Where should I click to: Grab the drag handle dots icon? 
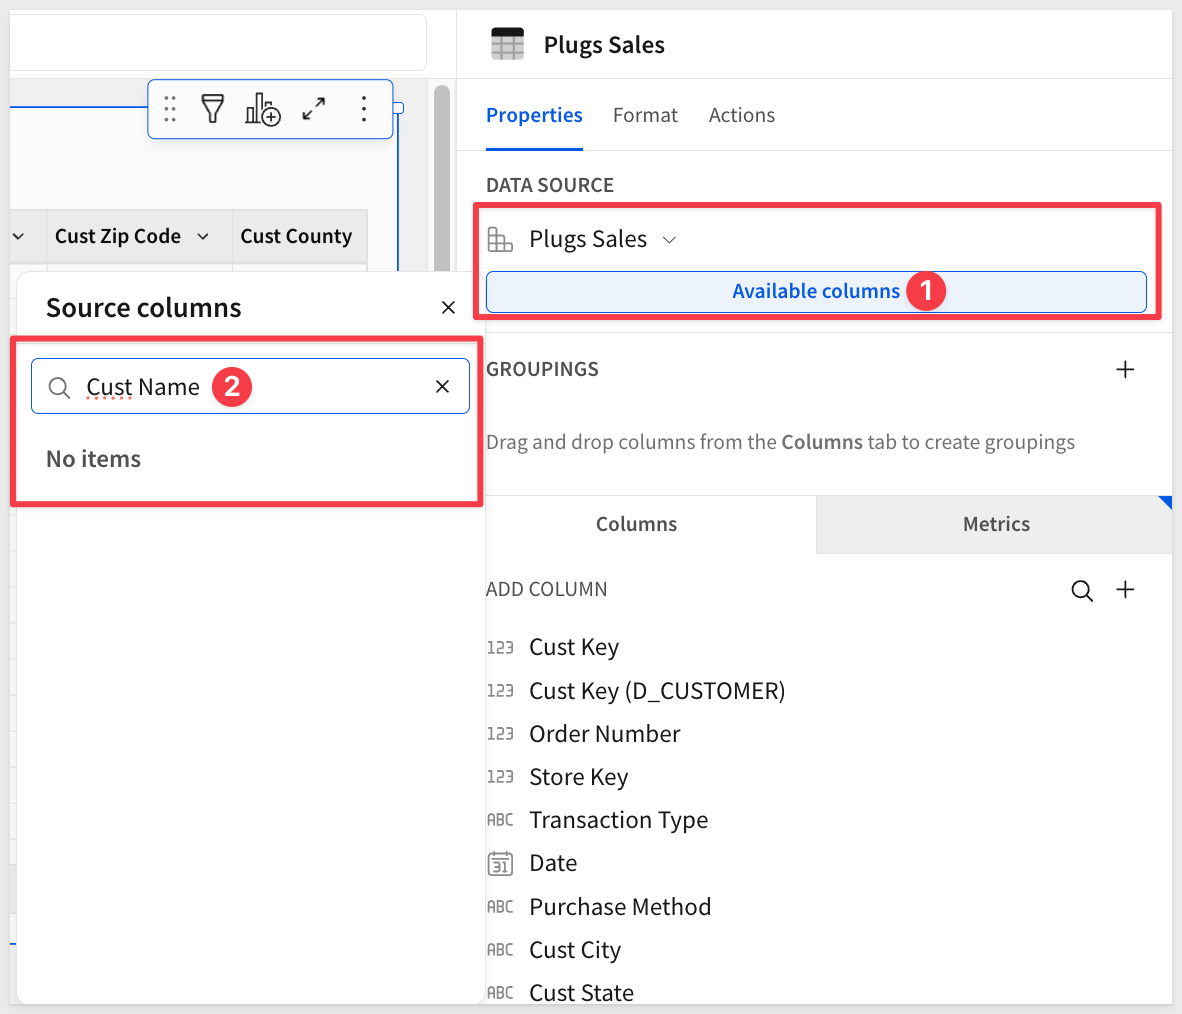(x=170, y=109)
